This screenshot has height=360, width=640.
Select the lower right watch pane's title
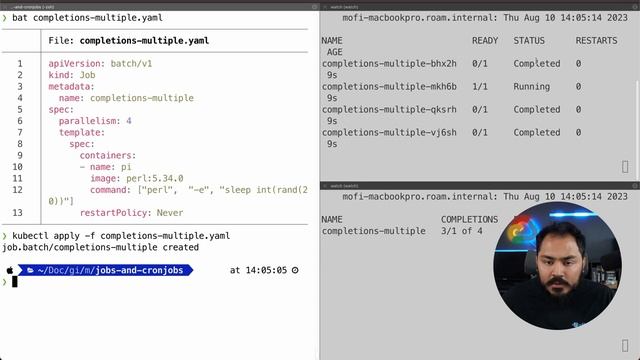(x=344, y=186)
